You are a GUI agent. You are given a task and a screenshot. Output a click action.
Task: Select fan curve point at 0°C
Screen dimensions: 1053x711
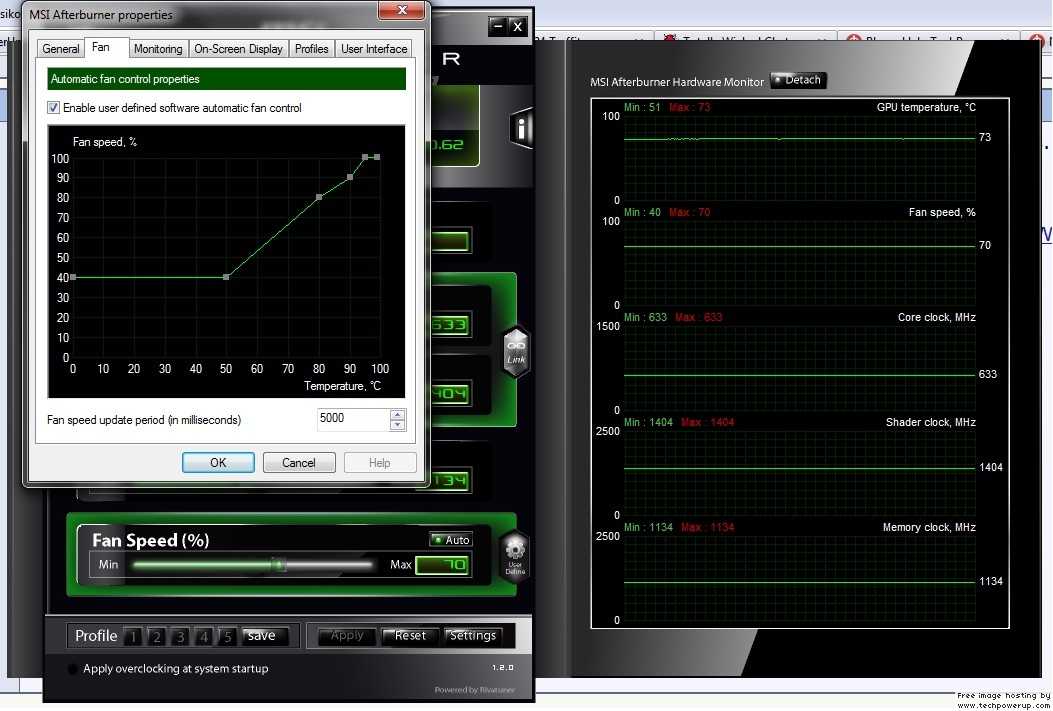pos(73,277)
